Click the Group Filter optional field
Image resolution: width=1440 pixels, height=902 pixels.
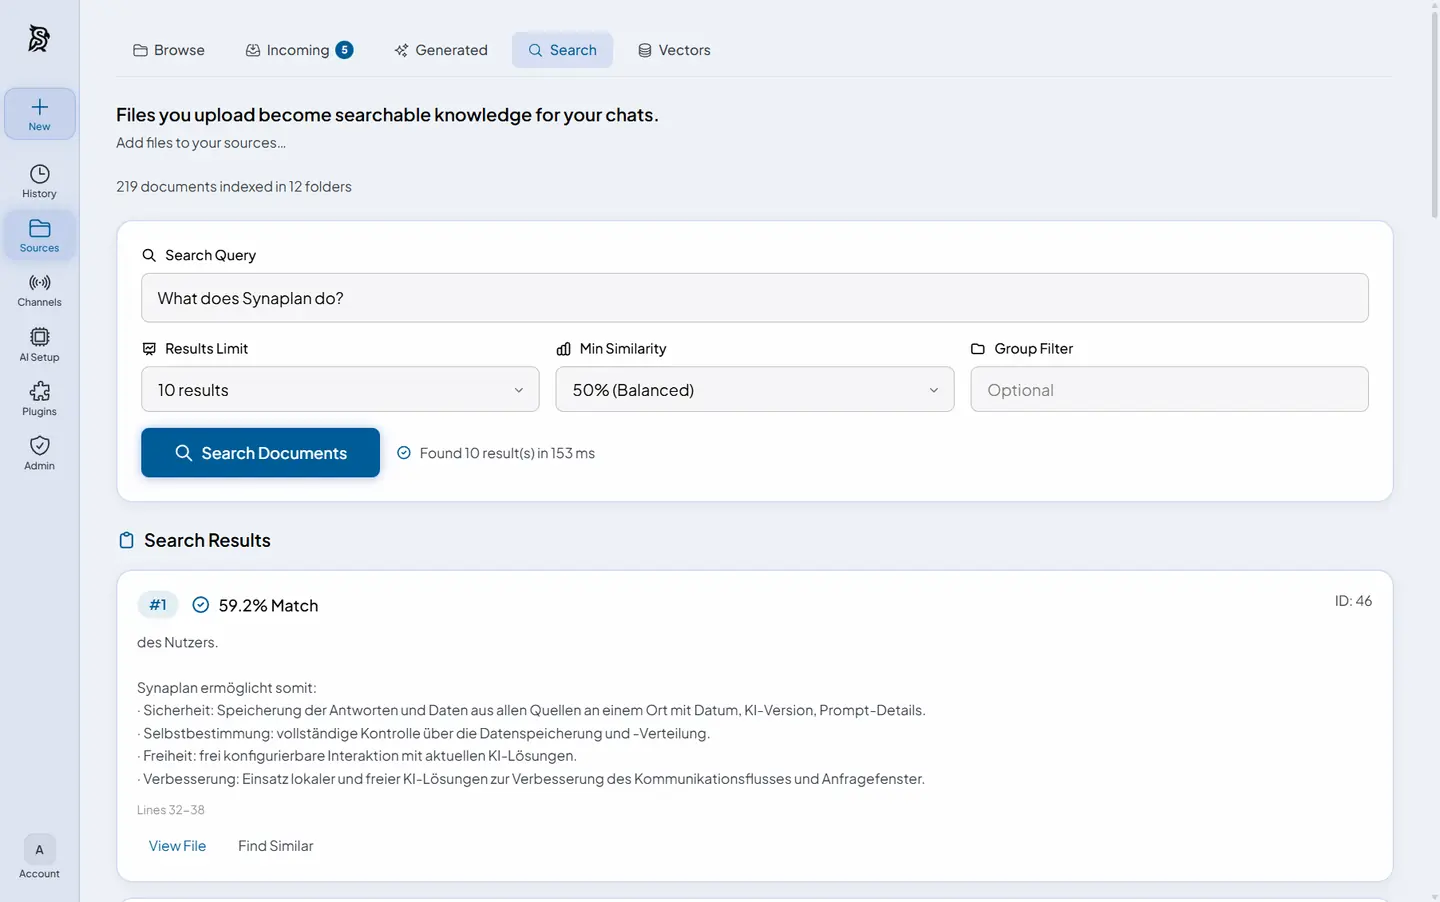[1169, 389]
